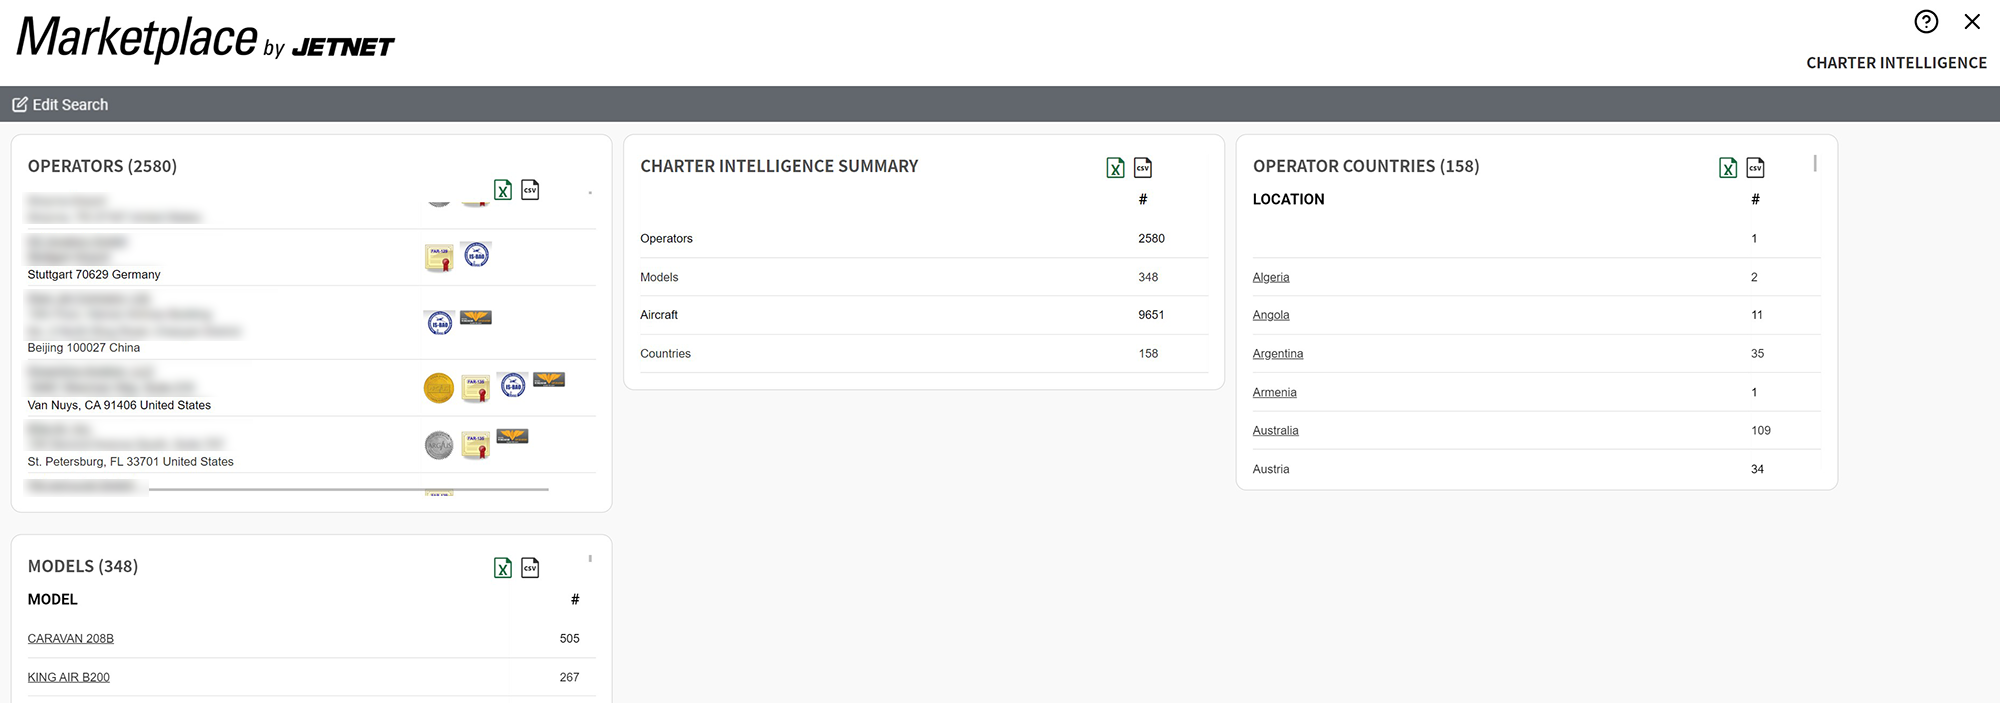Select Beijing 100027 China operator address
Screen dimensions: 2000x703
coord(84,348)
